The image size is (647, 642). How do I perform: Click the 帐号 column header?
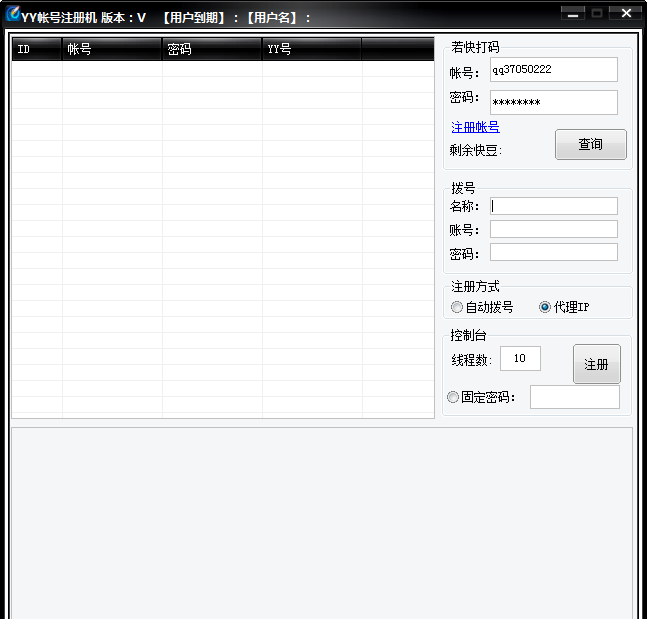pyautogui.click(x=112, y=49)
